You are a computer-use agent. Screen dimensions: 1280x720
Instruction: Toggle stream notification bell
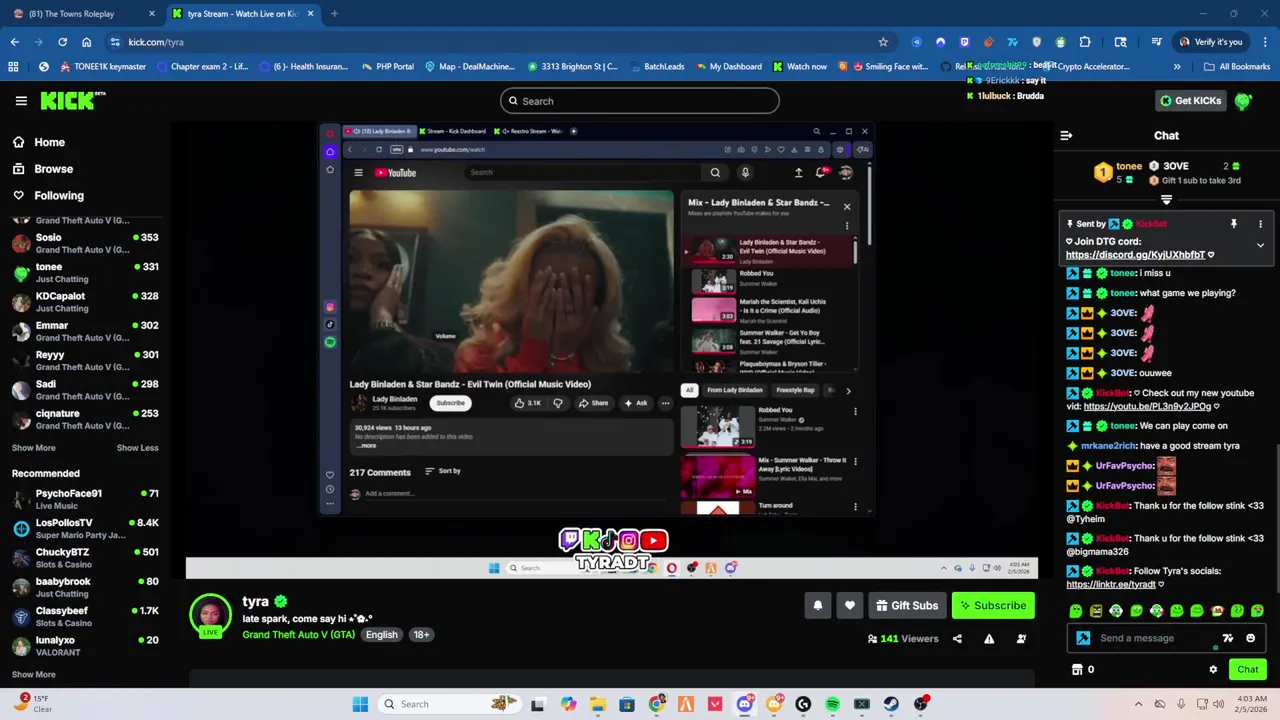click(817, 605)
